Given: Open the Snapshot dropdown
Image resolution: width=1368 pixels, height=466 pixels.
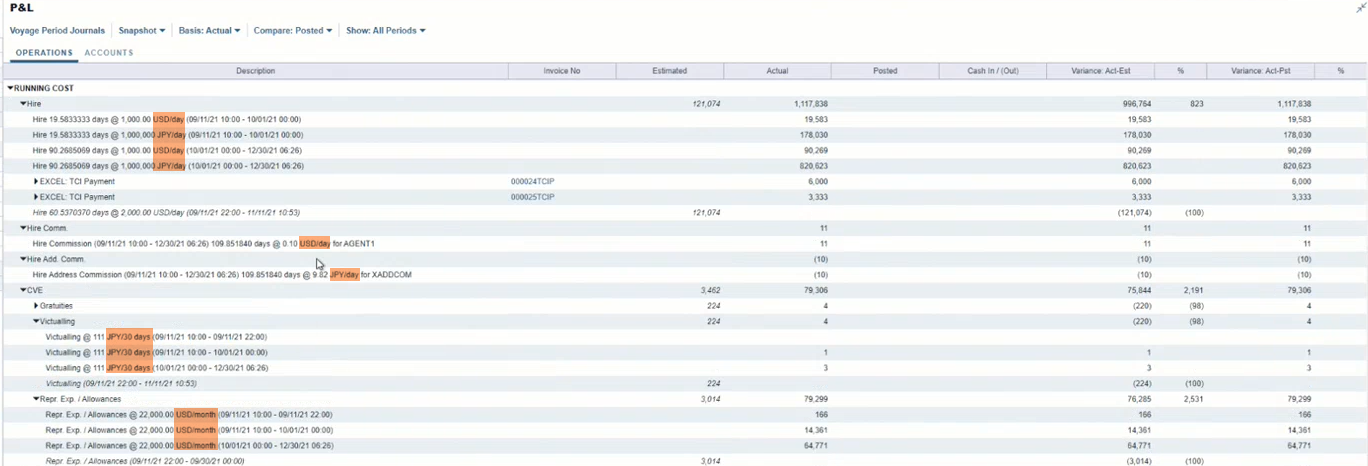Looking at the screenshot, I should (142, 31).
